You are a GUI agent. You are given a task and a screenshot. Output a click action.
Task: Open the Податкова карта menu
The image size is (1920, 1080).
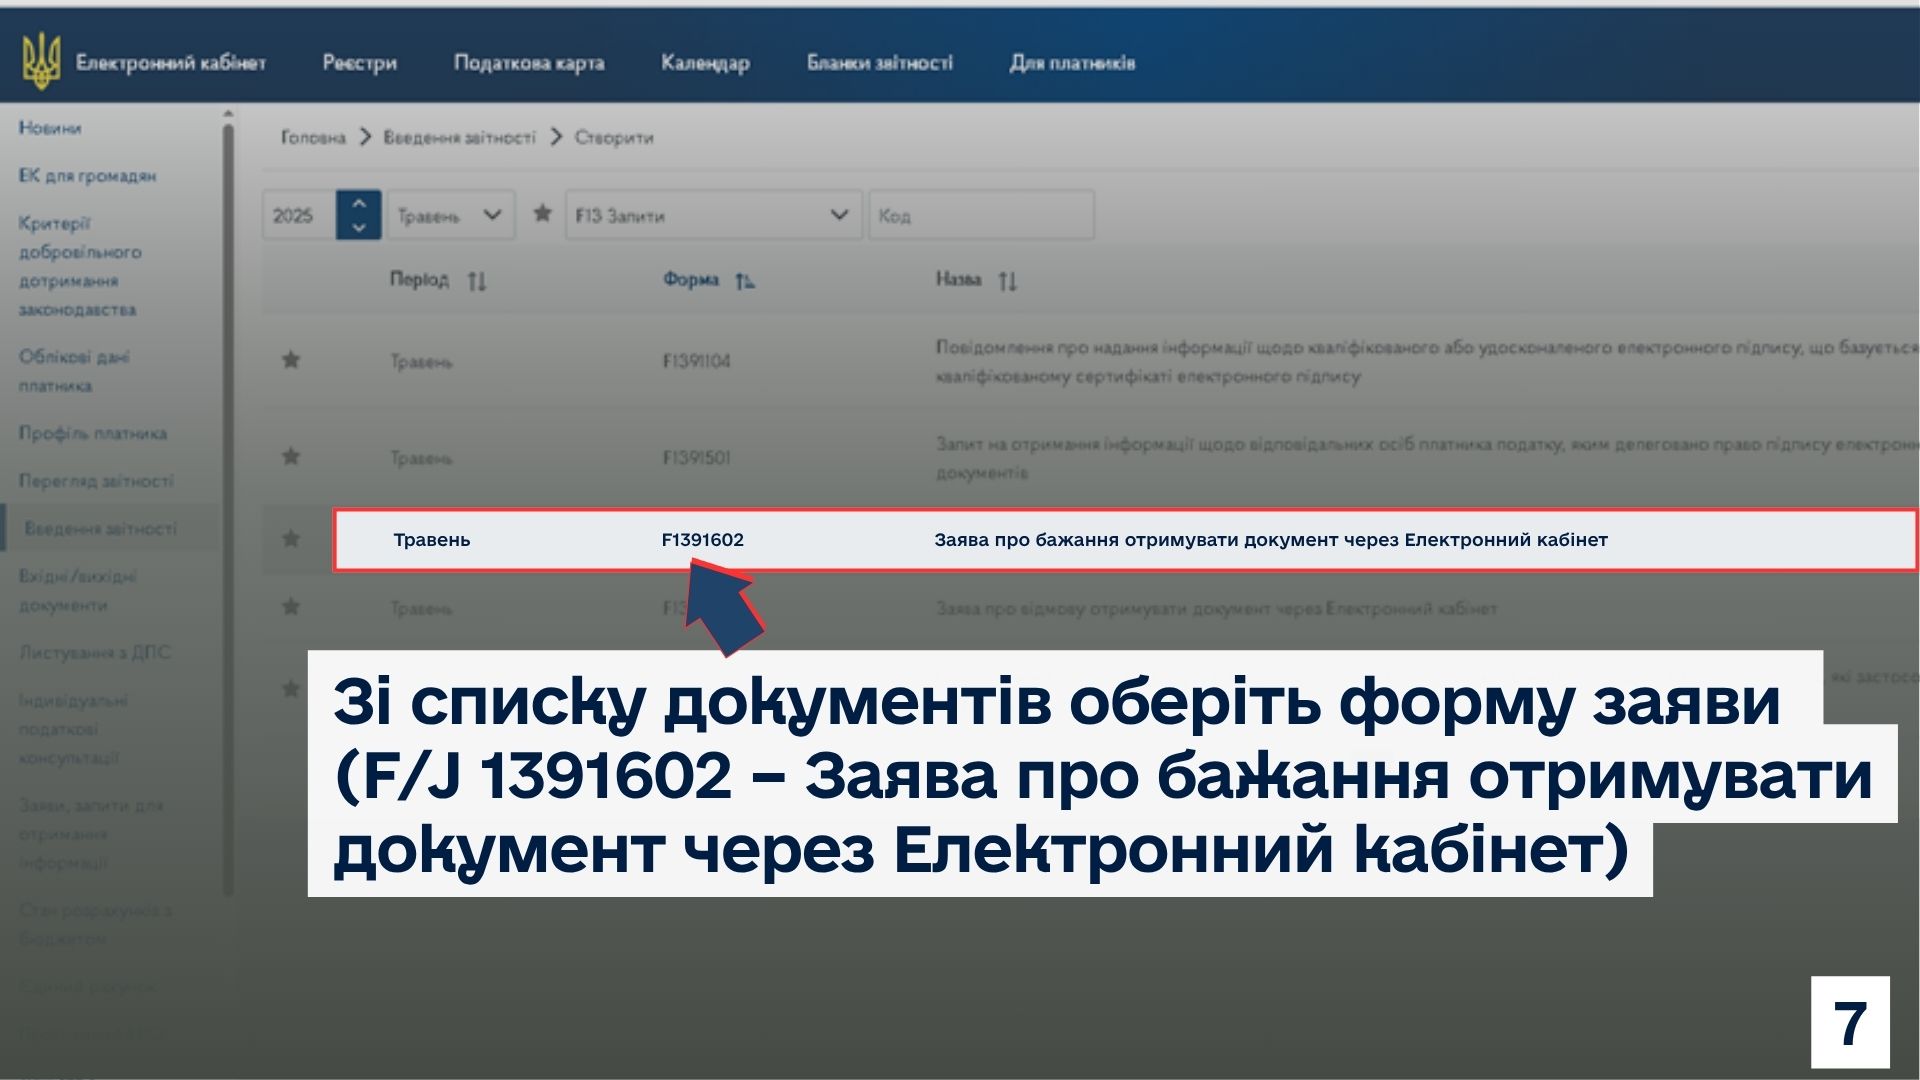tap(529, 63)
